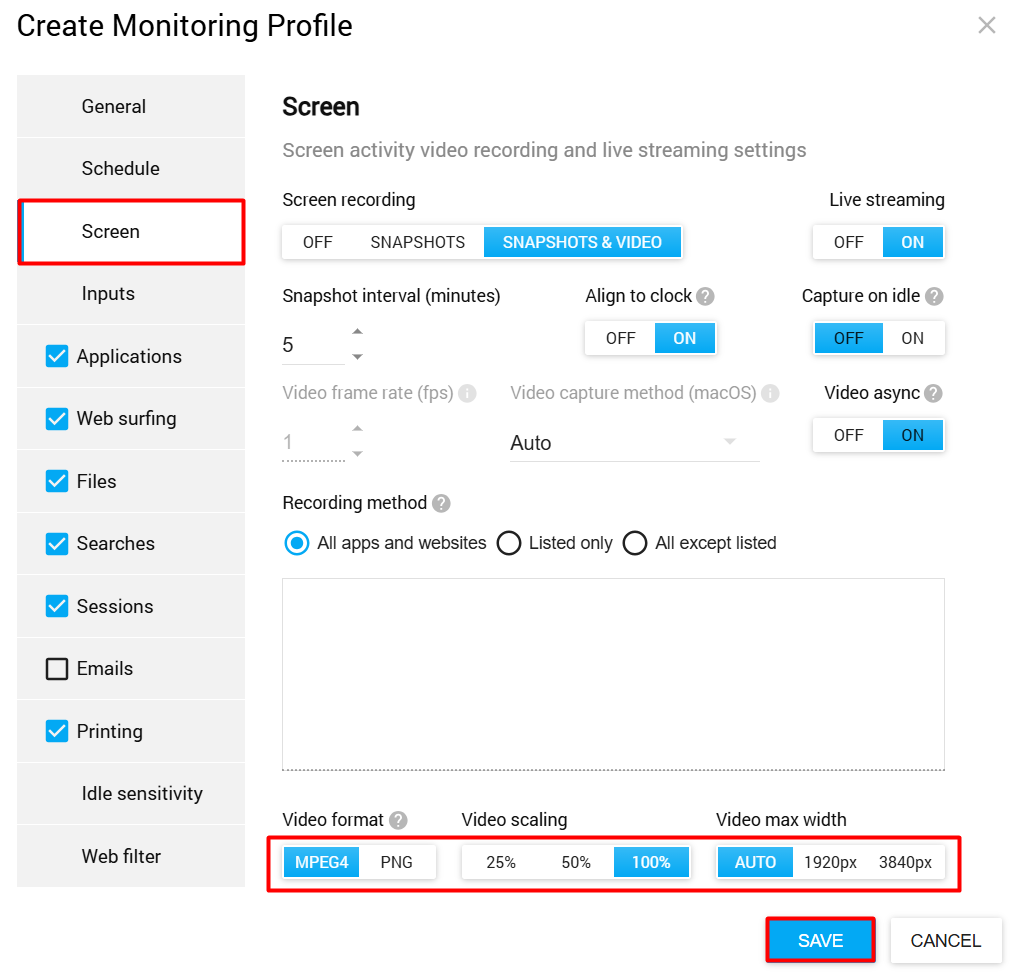Select the Listed only radio button
The height and width of the screenshot is (979, 1025).
click(509, 543)
